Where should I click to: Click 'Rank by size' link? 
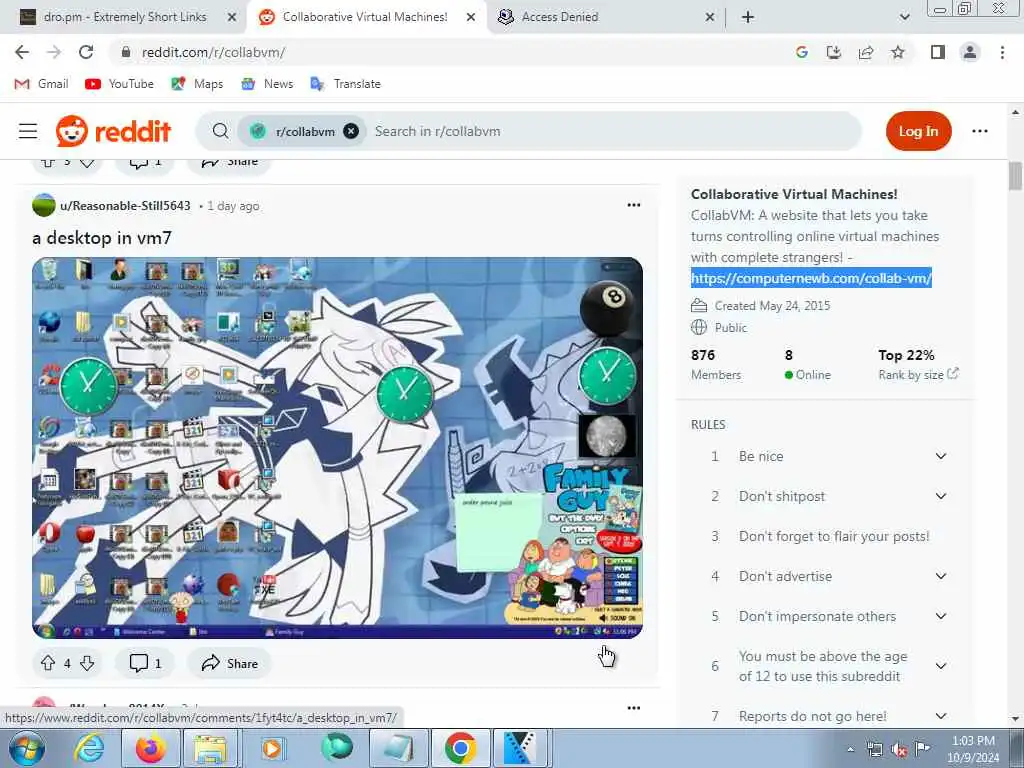pyautogui.click(x=918, y=374)
